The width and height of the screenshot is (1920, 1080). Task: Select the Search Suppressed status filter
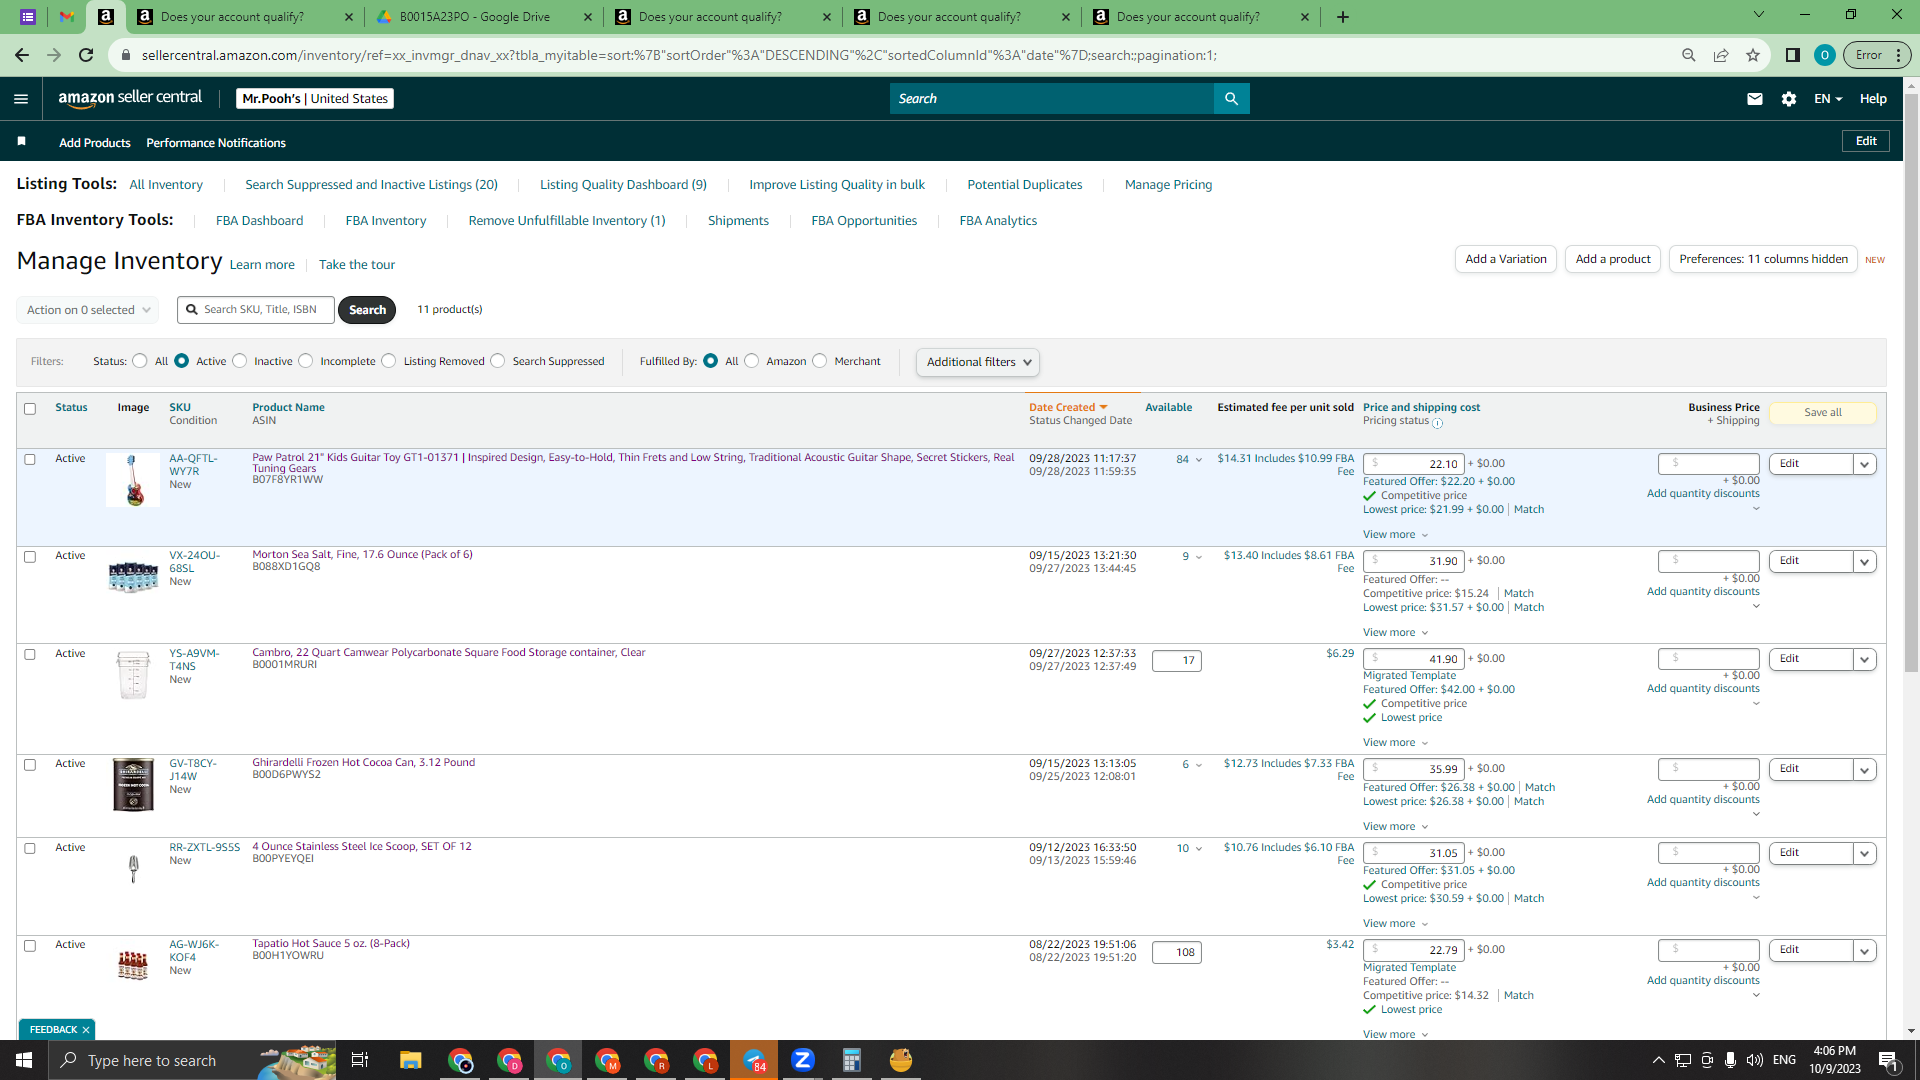[498, 361]
